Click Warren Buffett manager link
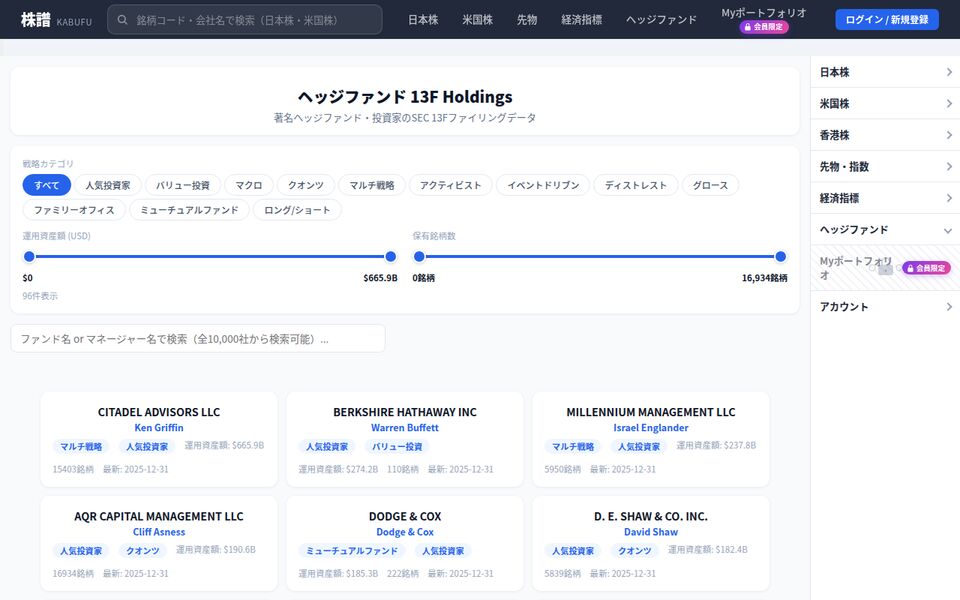This screenshot has width=960, height=600. click(405, 427)
